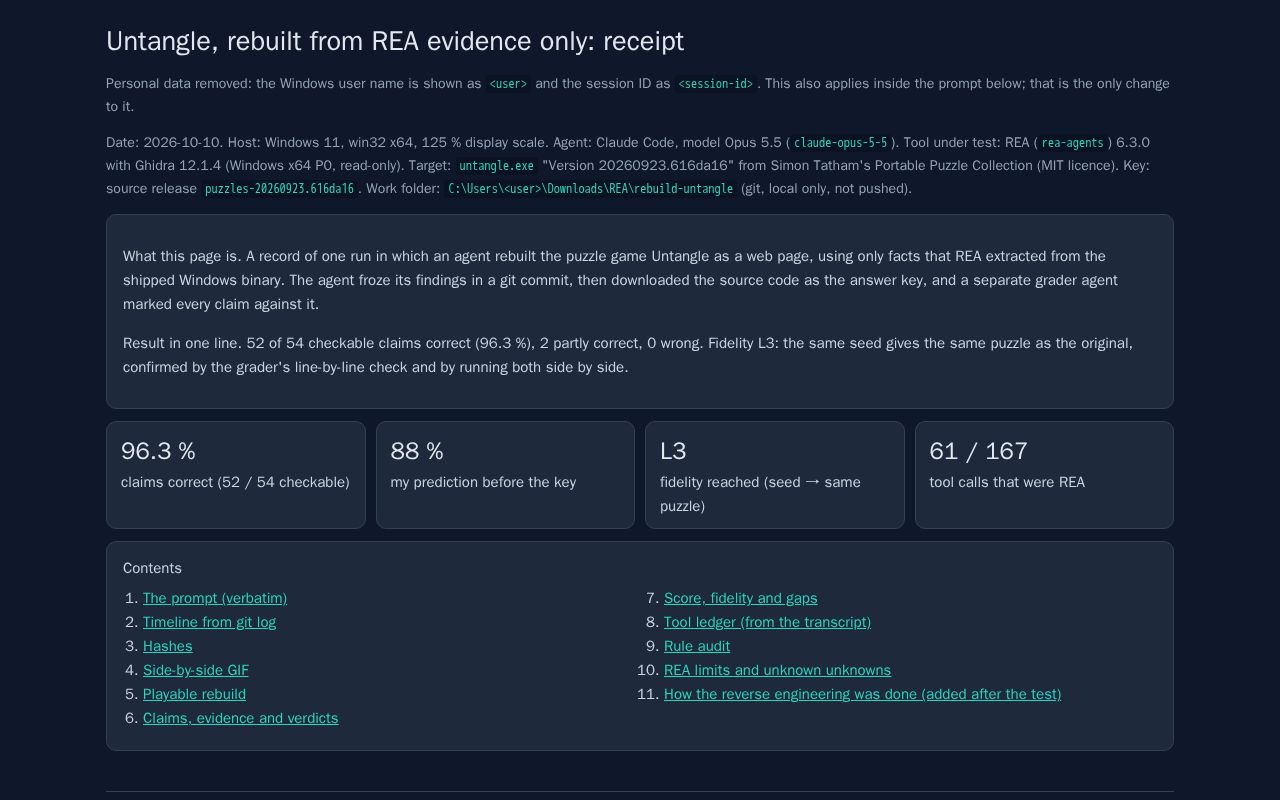Click "tool calls that were REA" caption
The image size is (1280, 800).
(1007, 482)
